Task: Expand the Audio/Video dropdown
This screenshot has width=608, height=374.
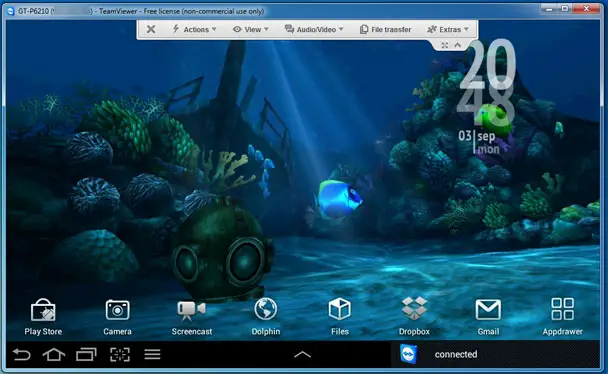Action: [314, 29]
